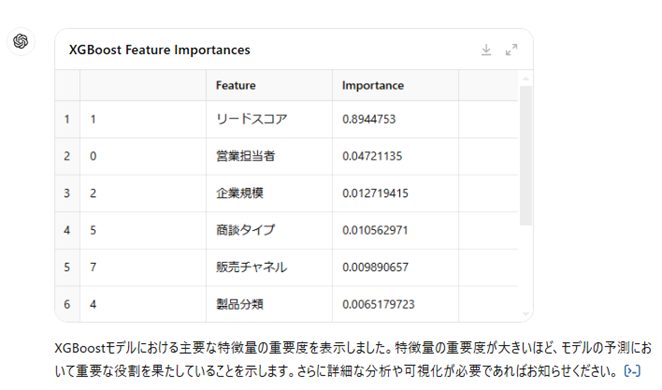Click the explanation paragraph starting XGBoostモデル

point(353,360)
